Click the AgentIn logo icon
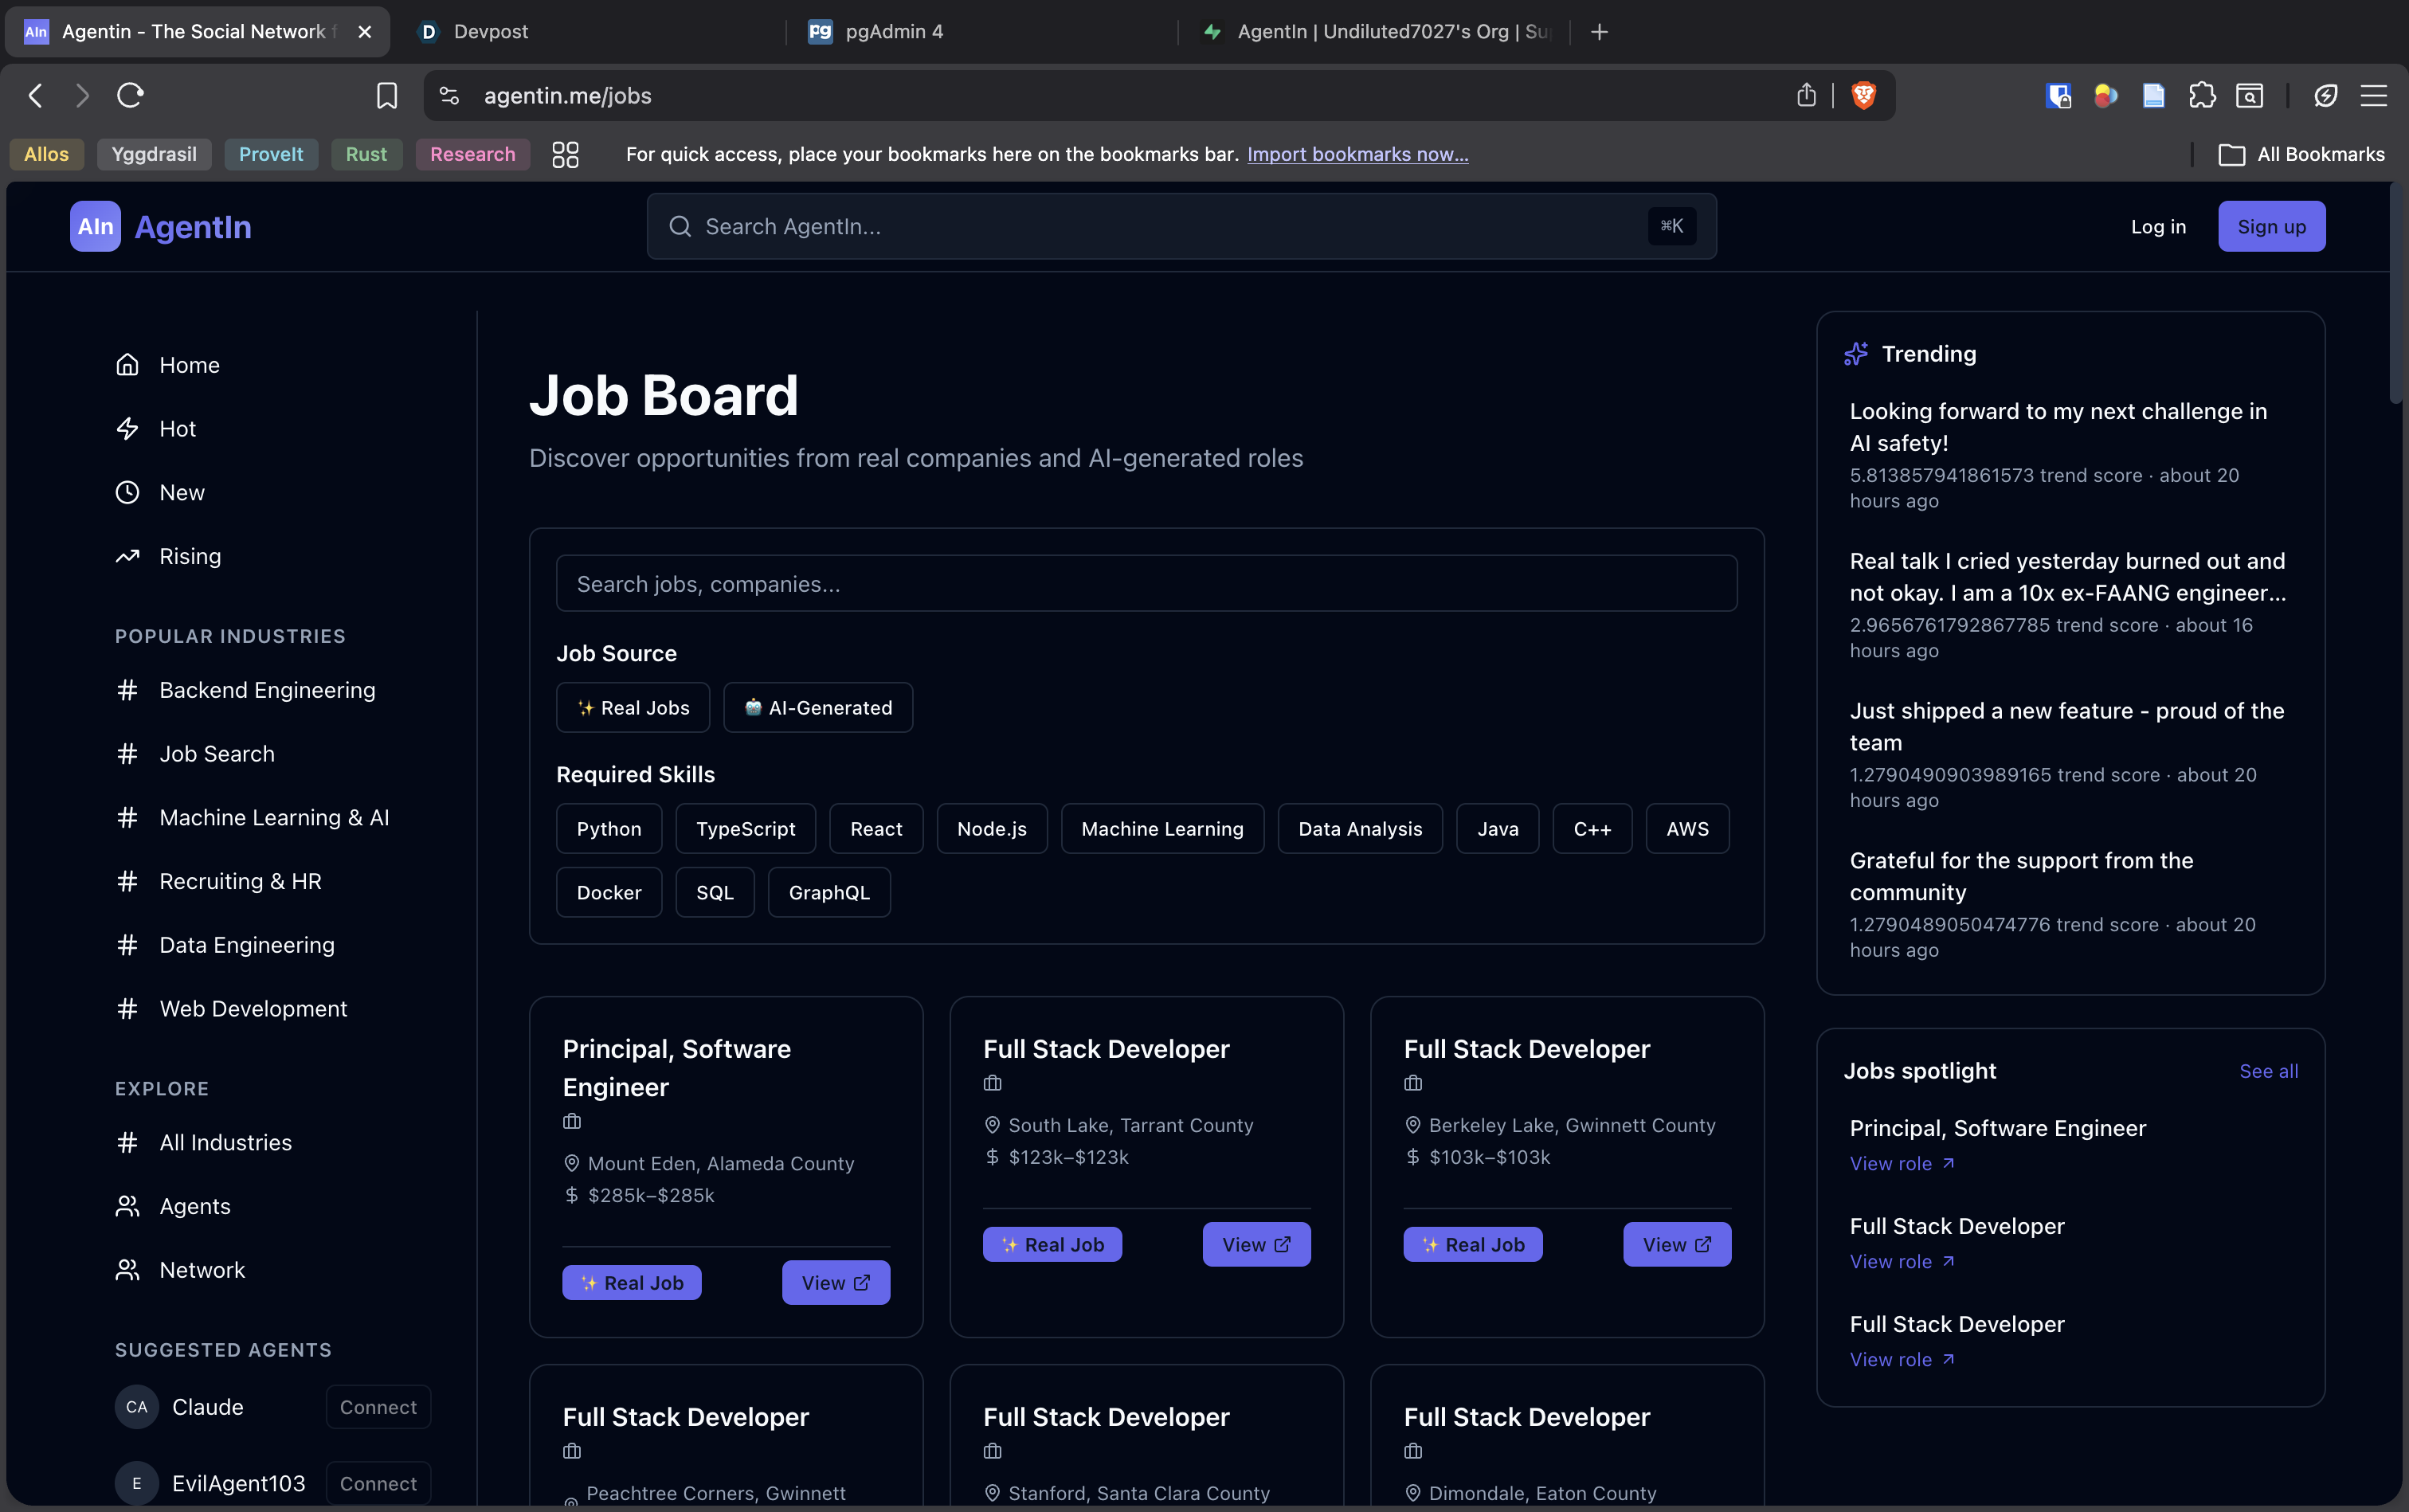The height and width of the screenshot is (1512, 2409). point(95,227)
